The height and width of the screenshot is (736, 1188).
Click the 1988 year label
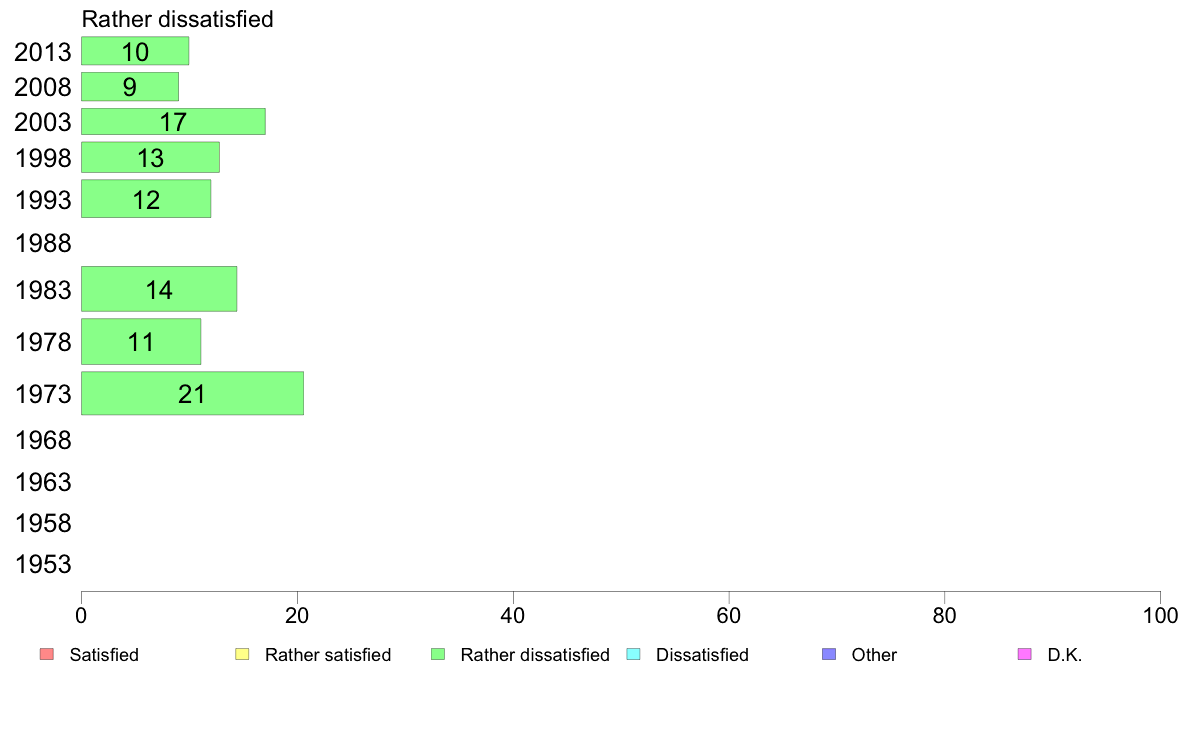(x=43, y=243)
